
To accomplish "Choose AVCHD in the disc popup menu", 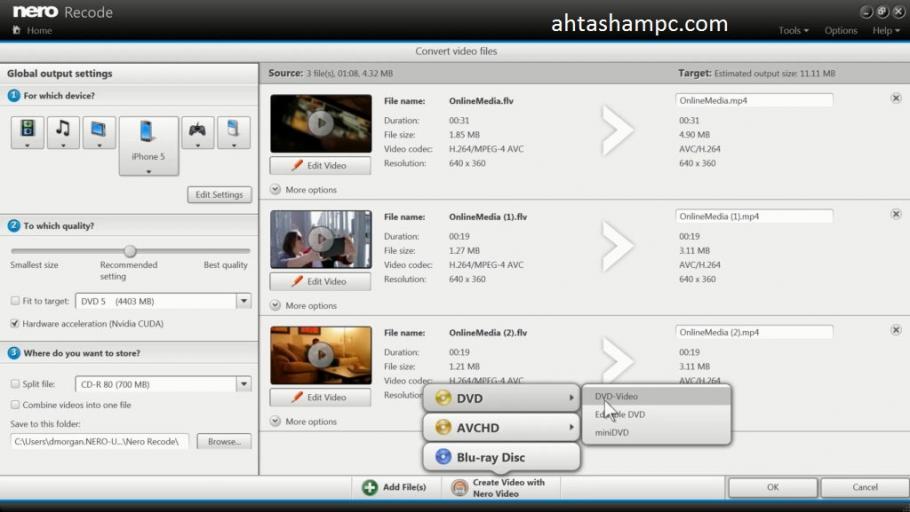I will [x=501, y=428].
